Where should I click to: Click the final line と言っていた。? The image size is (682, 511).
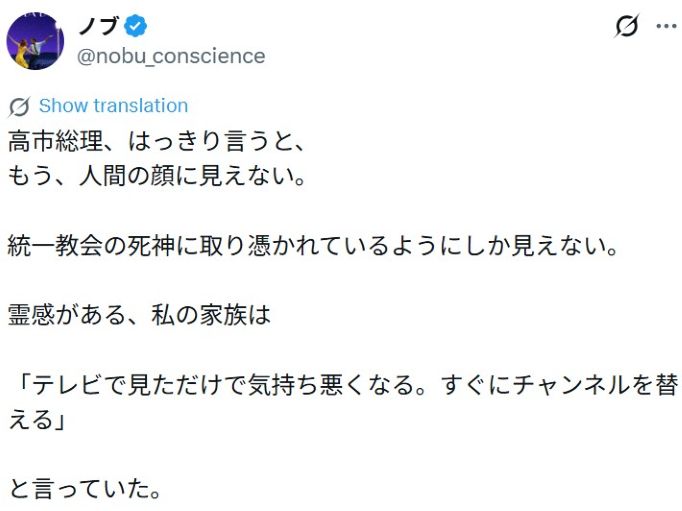(84, 488)
